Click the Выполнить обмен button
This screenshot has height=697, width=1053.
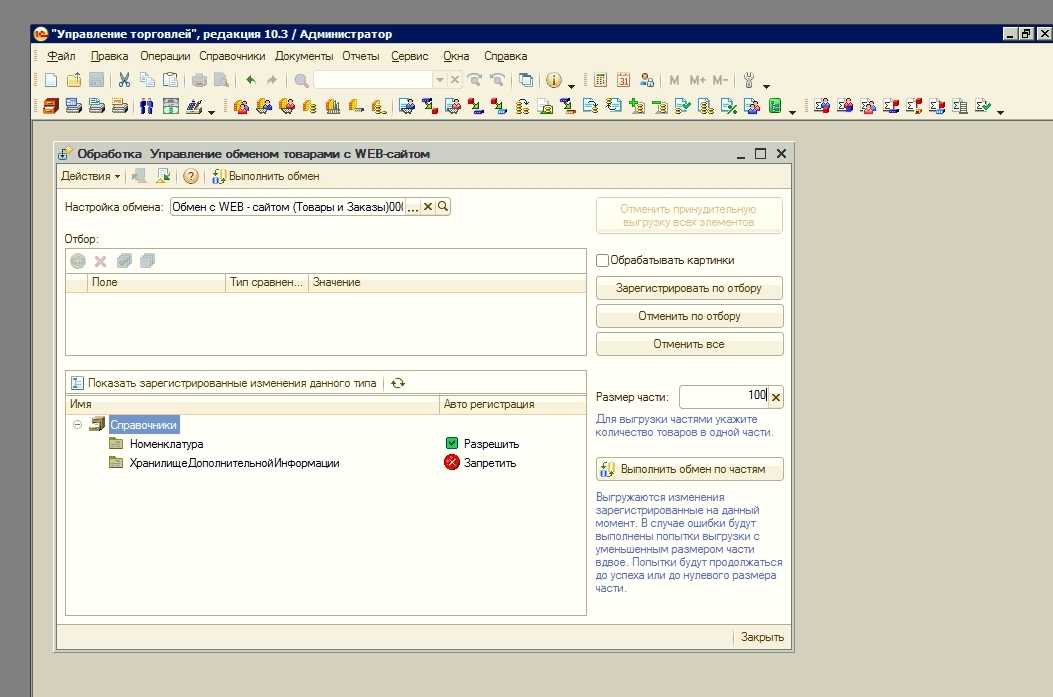266,176
